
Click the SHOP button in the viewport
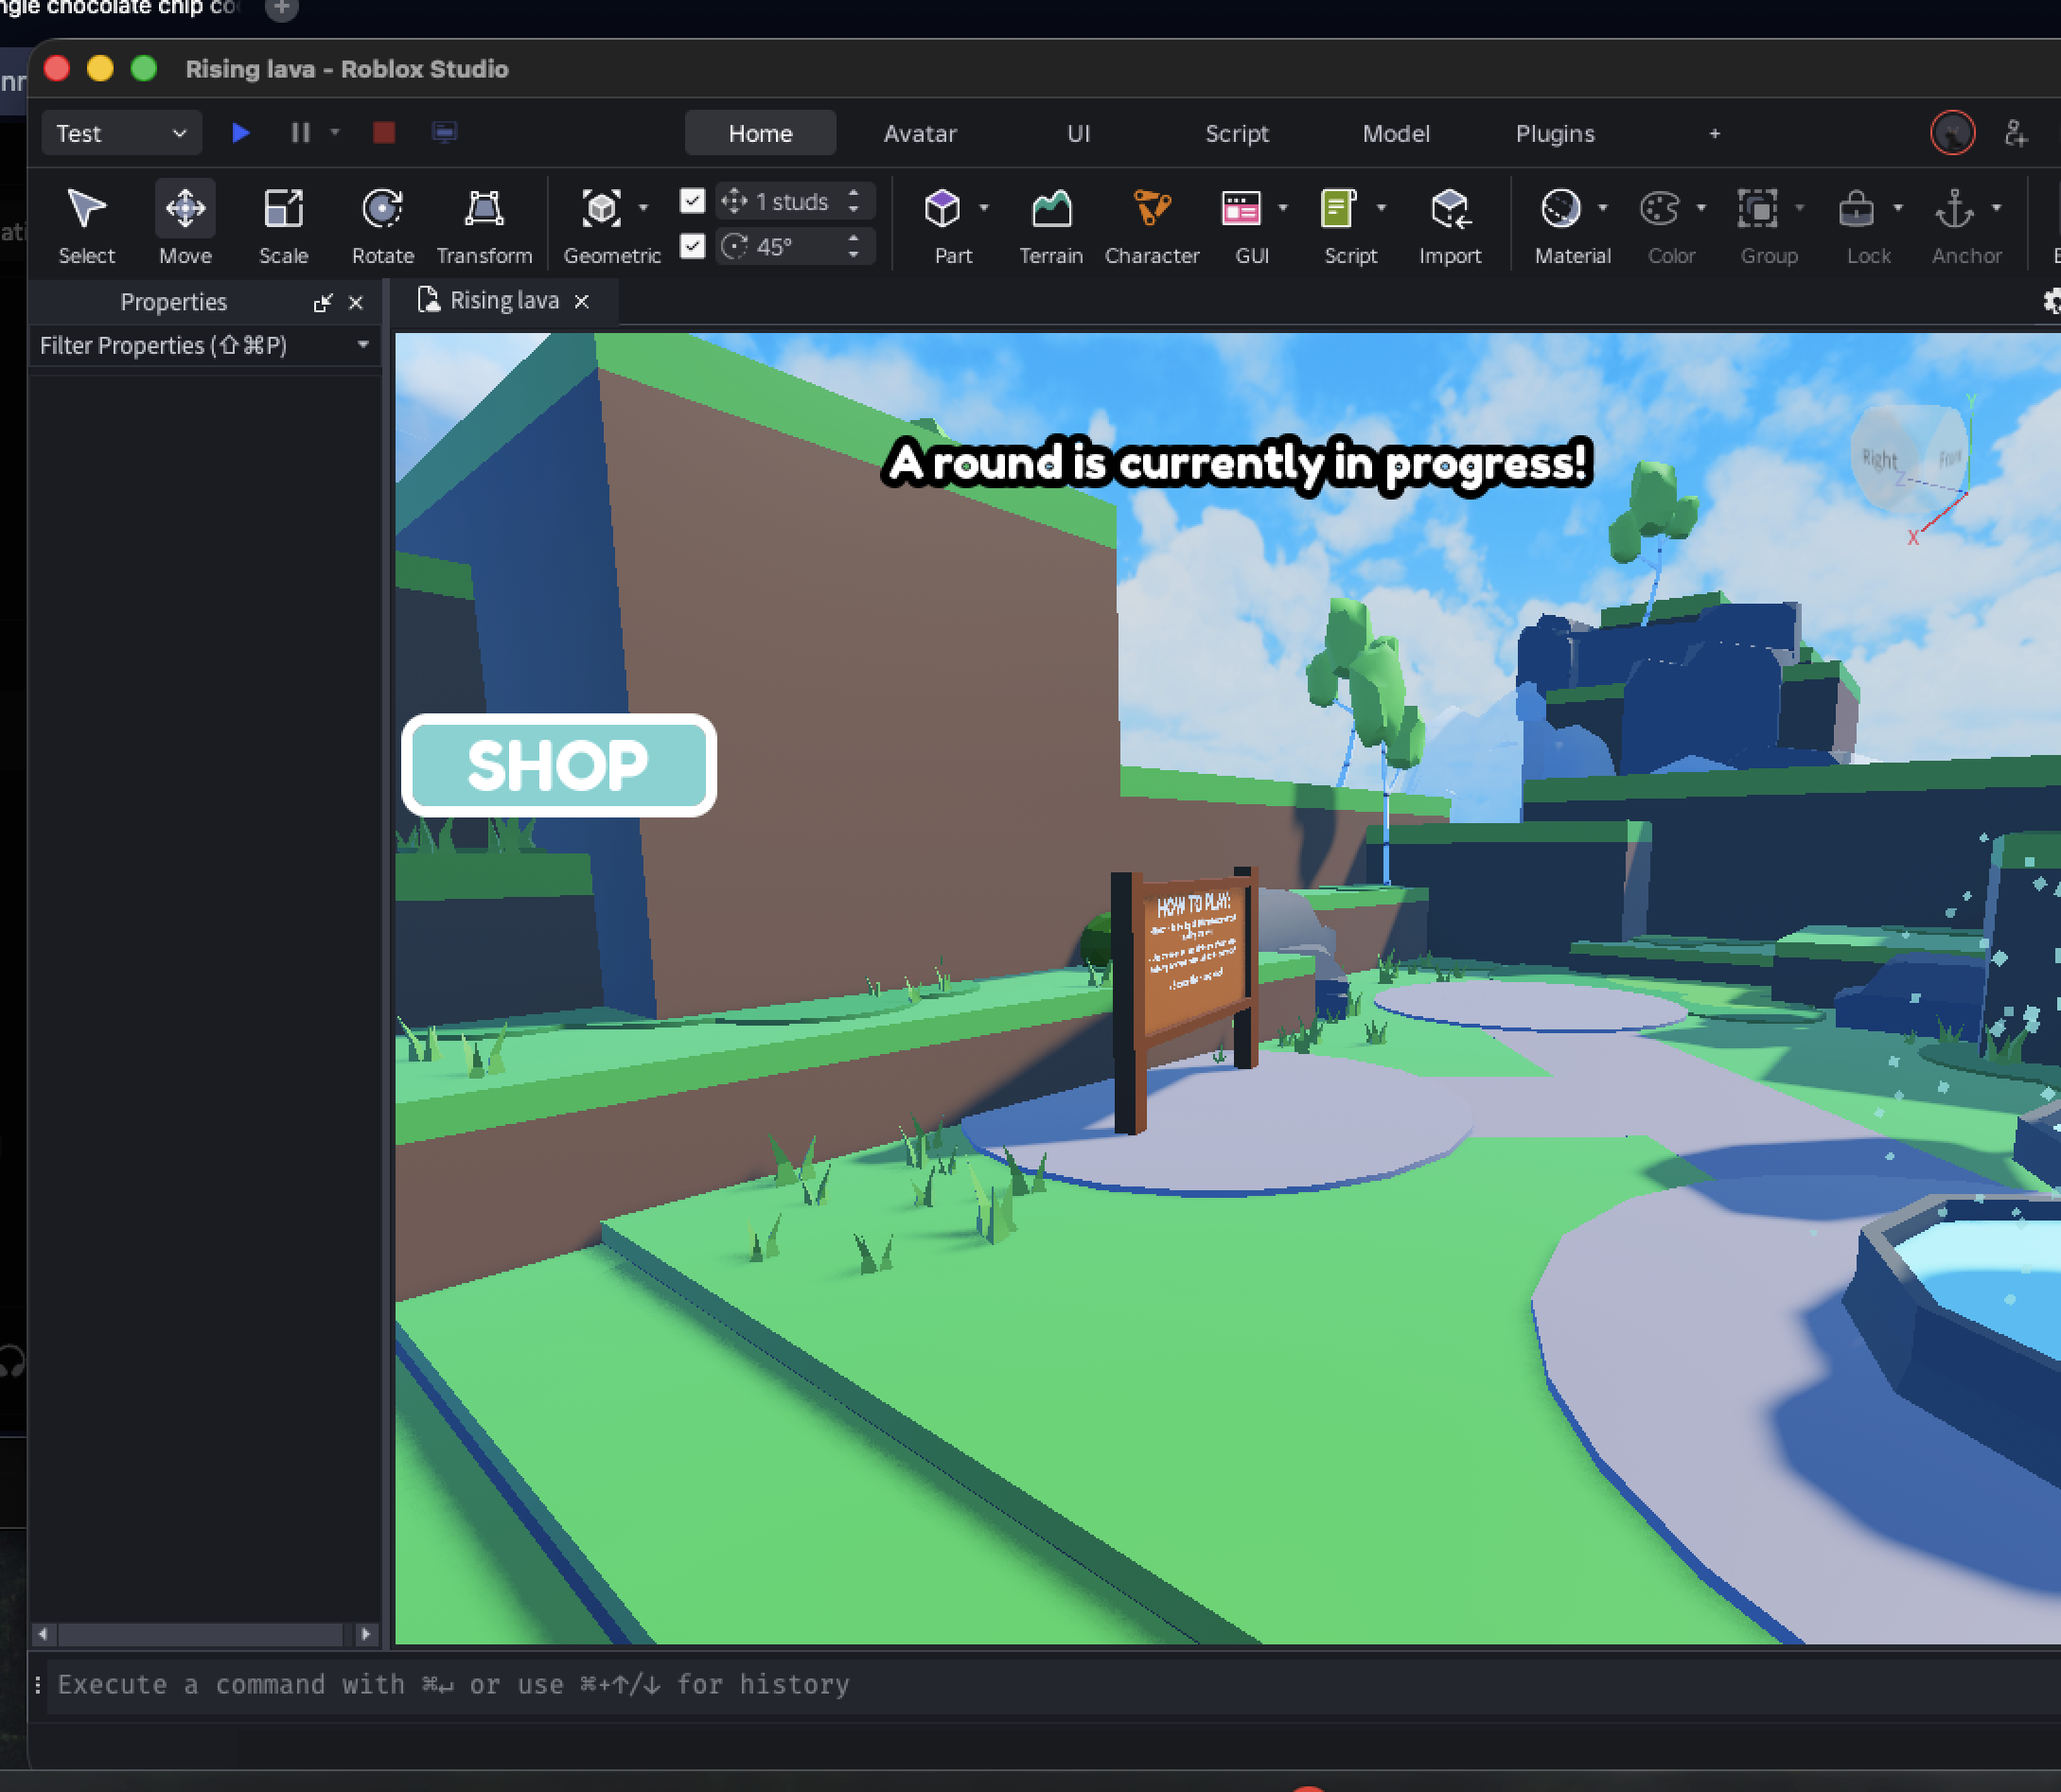(559, 765)
